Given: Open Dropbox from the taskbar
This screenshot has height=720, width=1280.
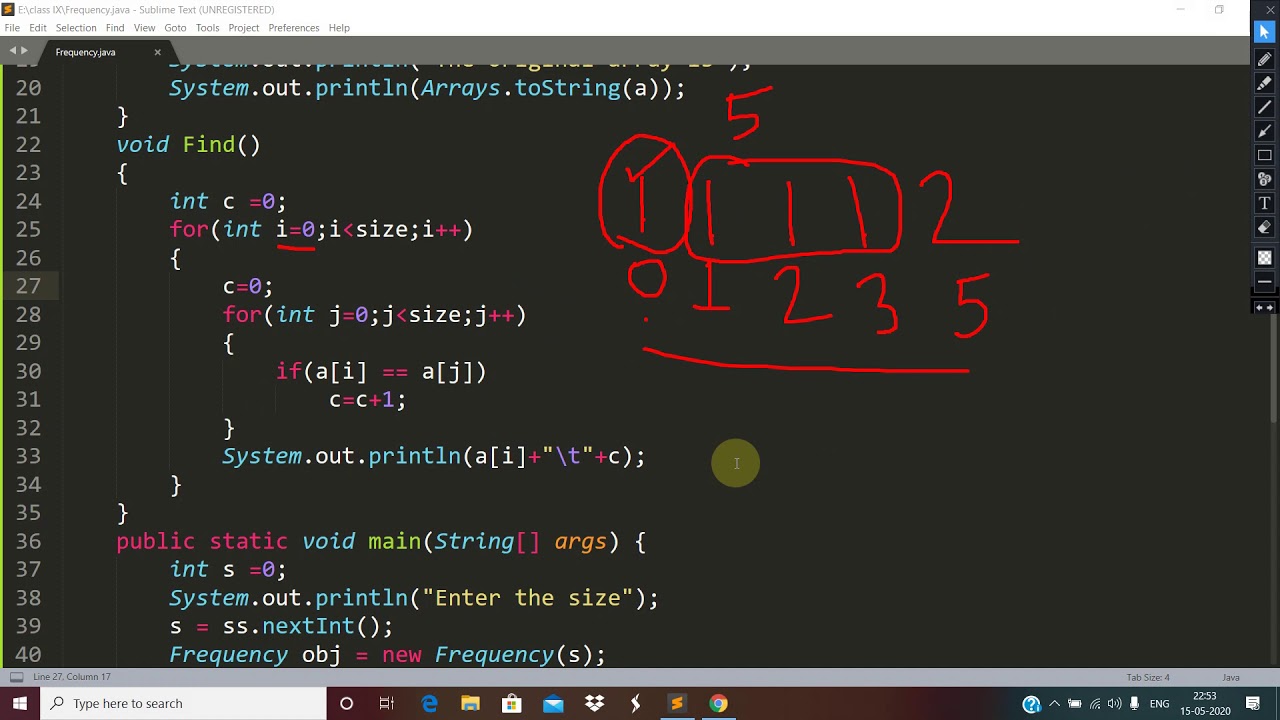Looking at the screenshot, I should tap(594, 703).
